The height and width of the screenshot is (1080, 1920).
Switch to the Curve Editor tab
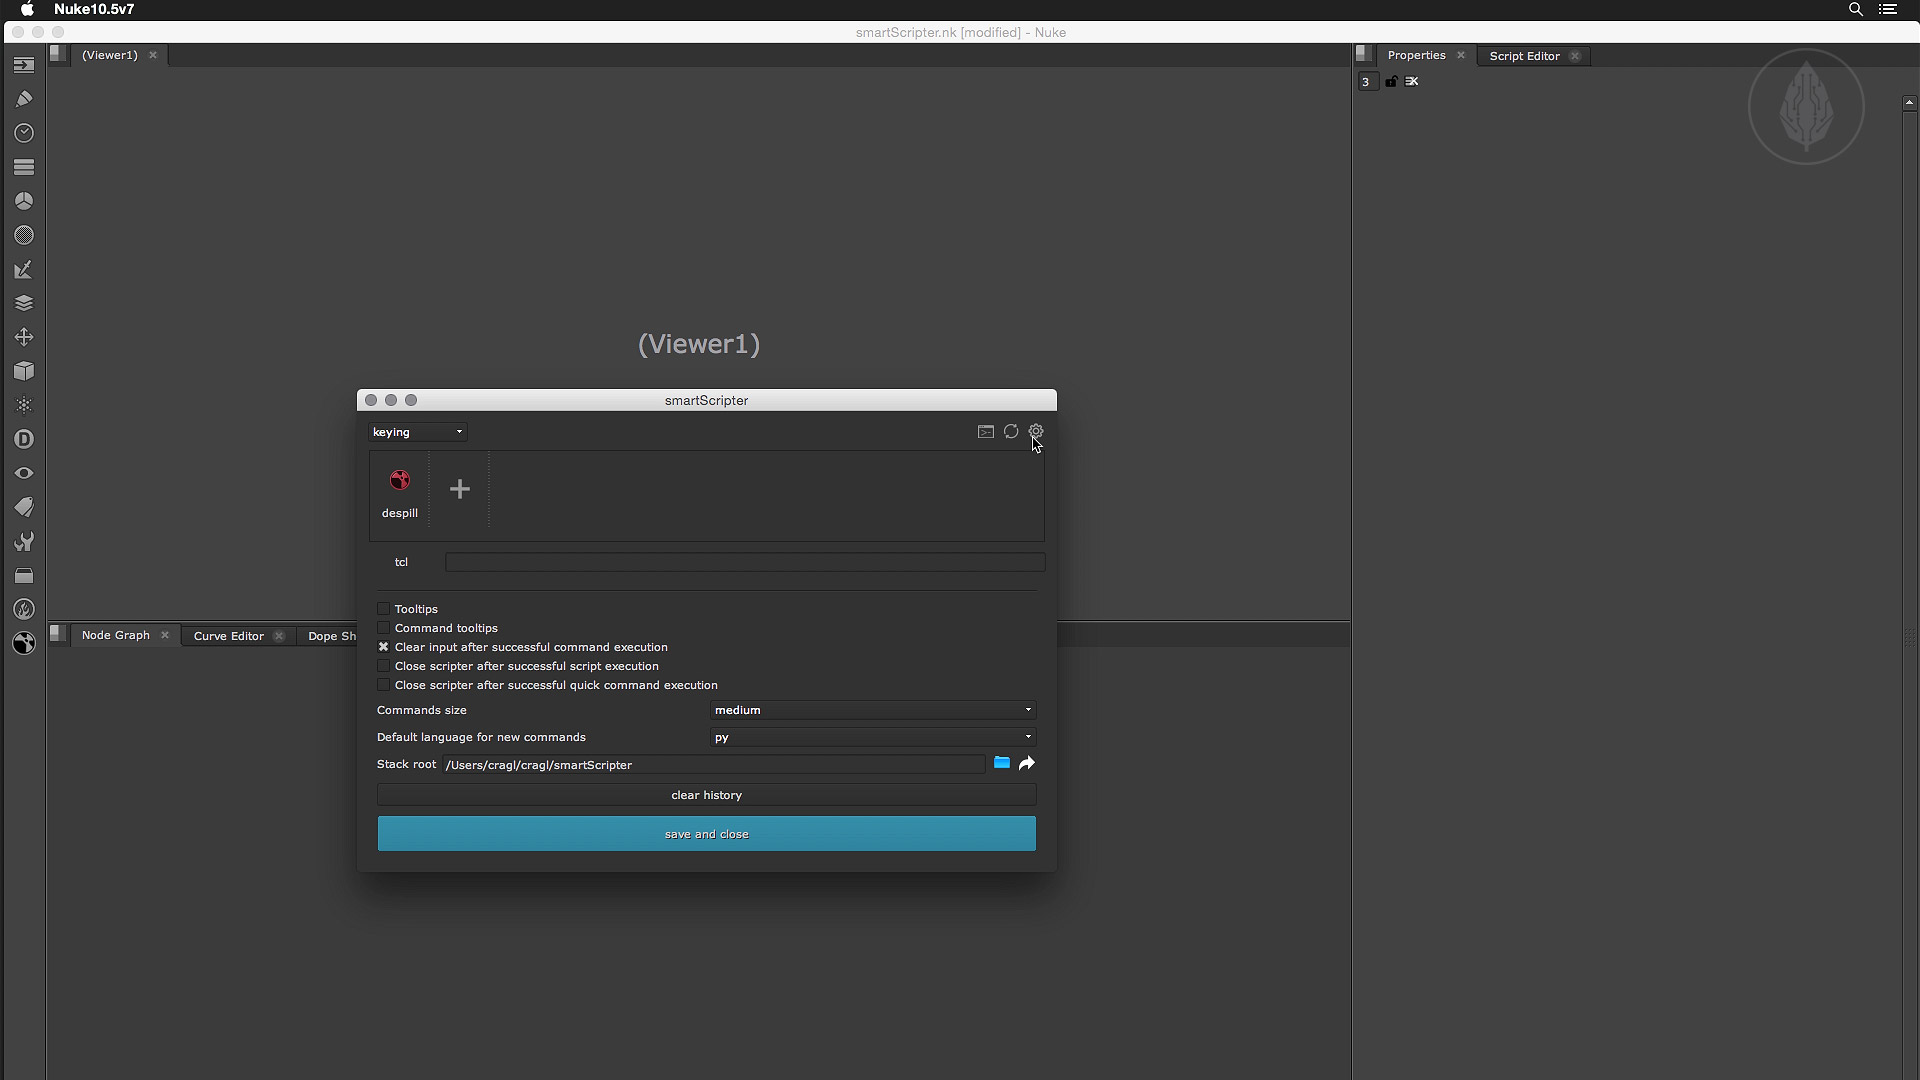pos(229,636)
